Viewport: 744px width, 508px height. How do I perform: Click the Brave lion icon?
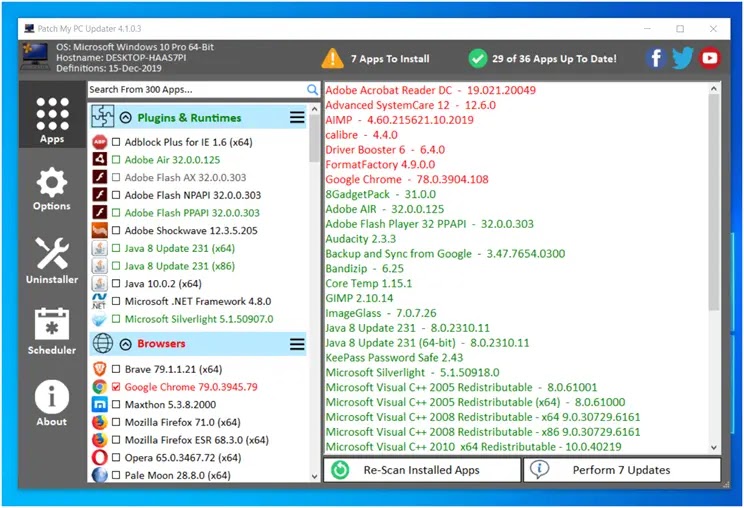click(x=99, y=369)
